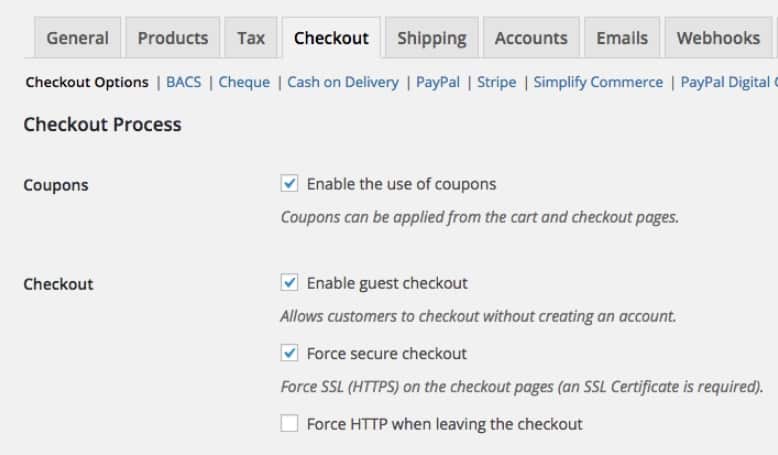The image size is (778, 455).
Task: Open the Cheque payment settings link
Action: [x=244, y=82]
